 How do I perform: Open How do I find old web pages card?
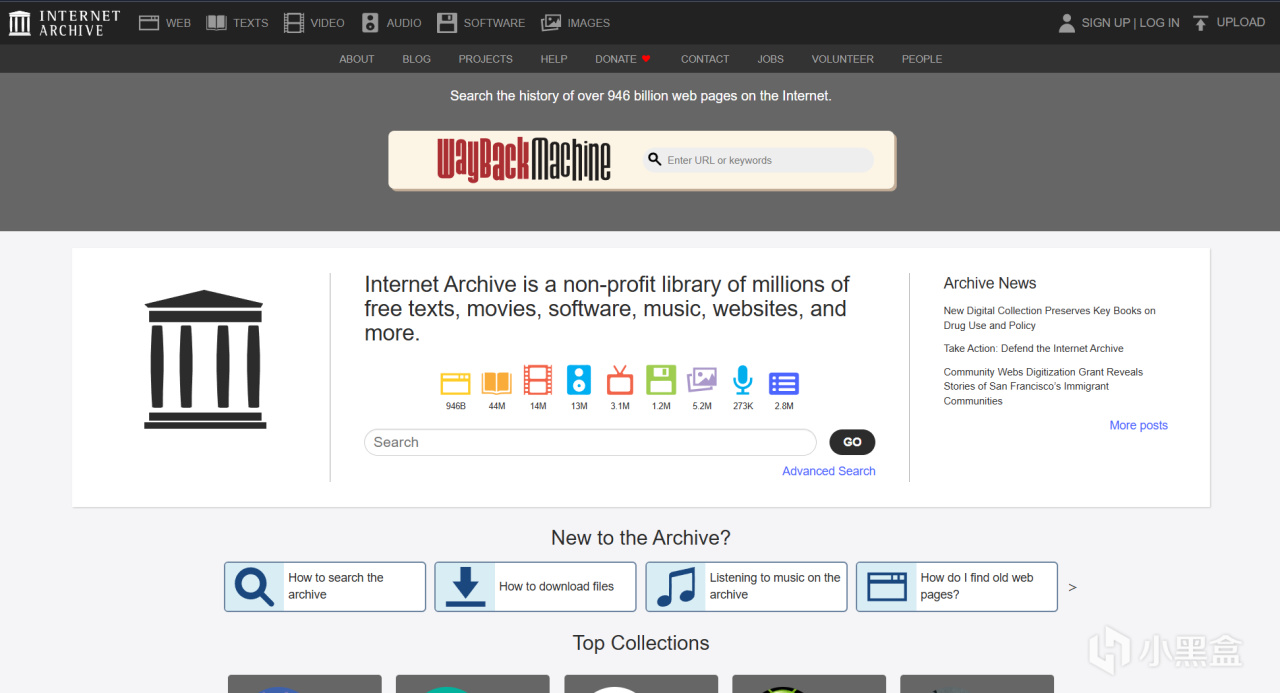957,587
